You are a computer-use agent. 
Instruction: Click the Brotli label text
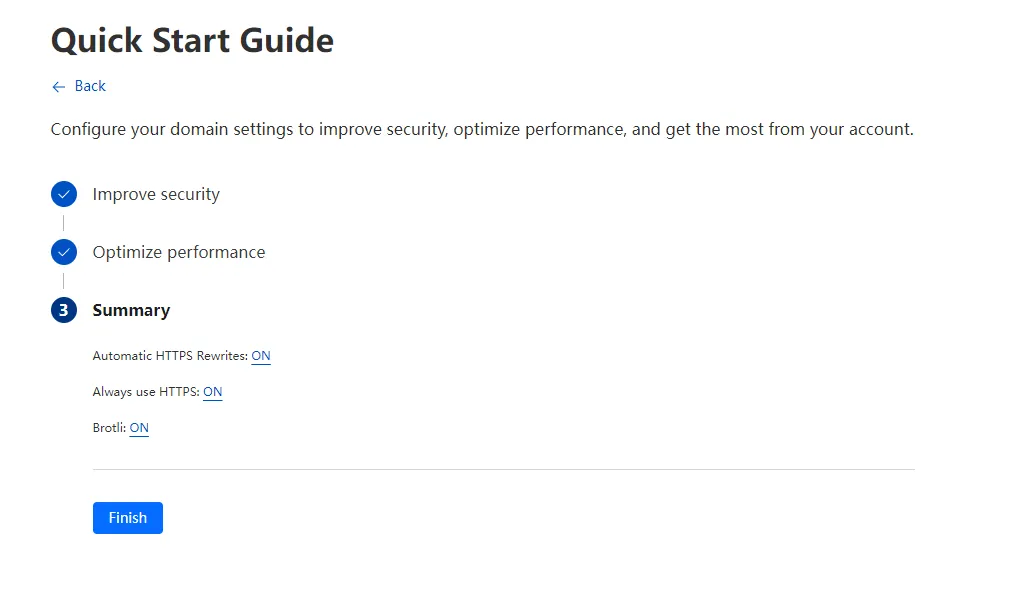[x=109, y=428]
